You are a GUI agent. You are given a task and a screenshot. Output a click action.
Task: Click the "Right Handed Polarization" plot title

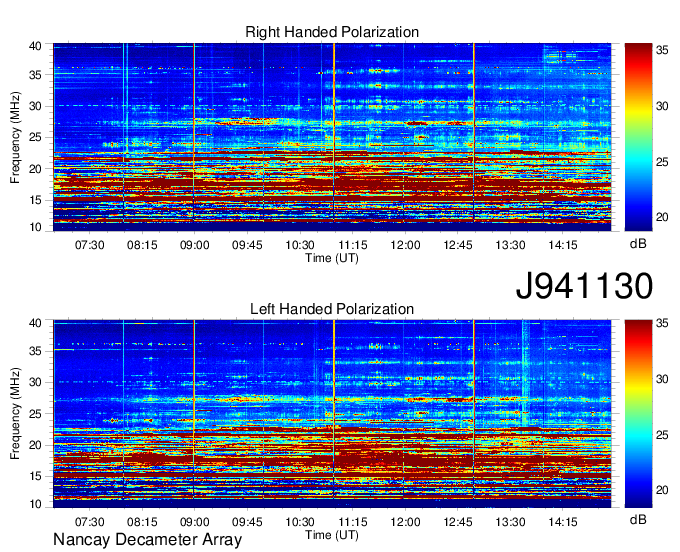tap(332, 32)
